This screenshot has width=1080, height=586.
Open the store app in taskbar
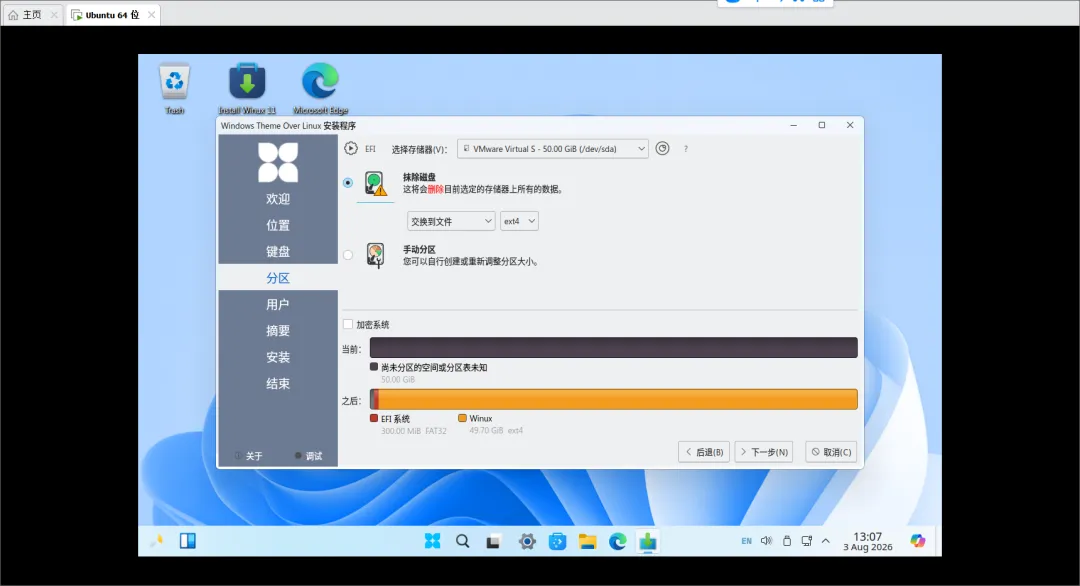(x=557, y=542)
